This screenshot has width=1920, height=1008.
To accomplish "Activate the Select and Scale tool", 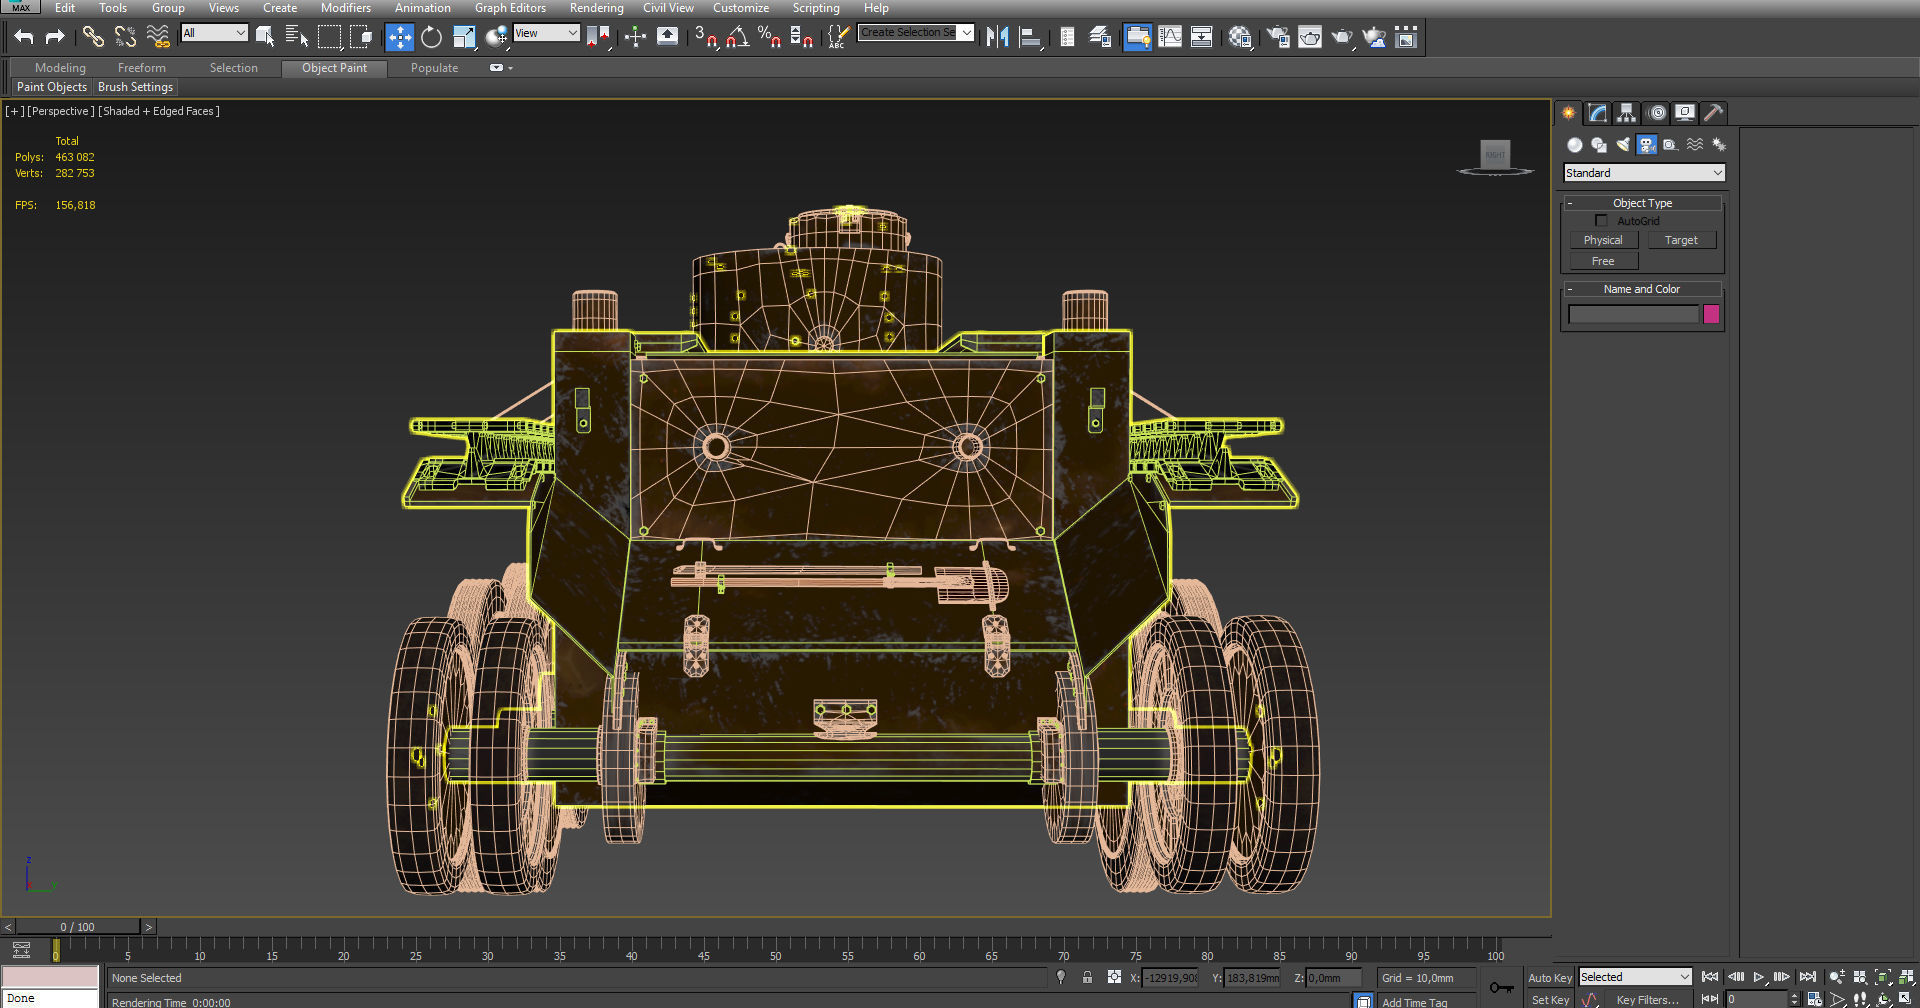I will (464, 37).
